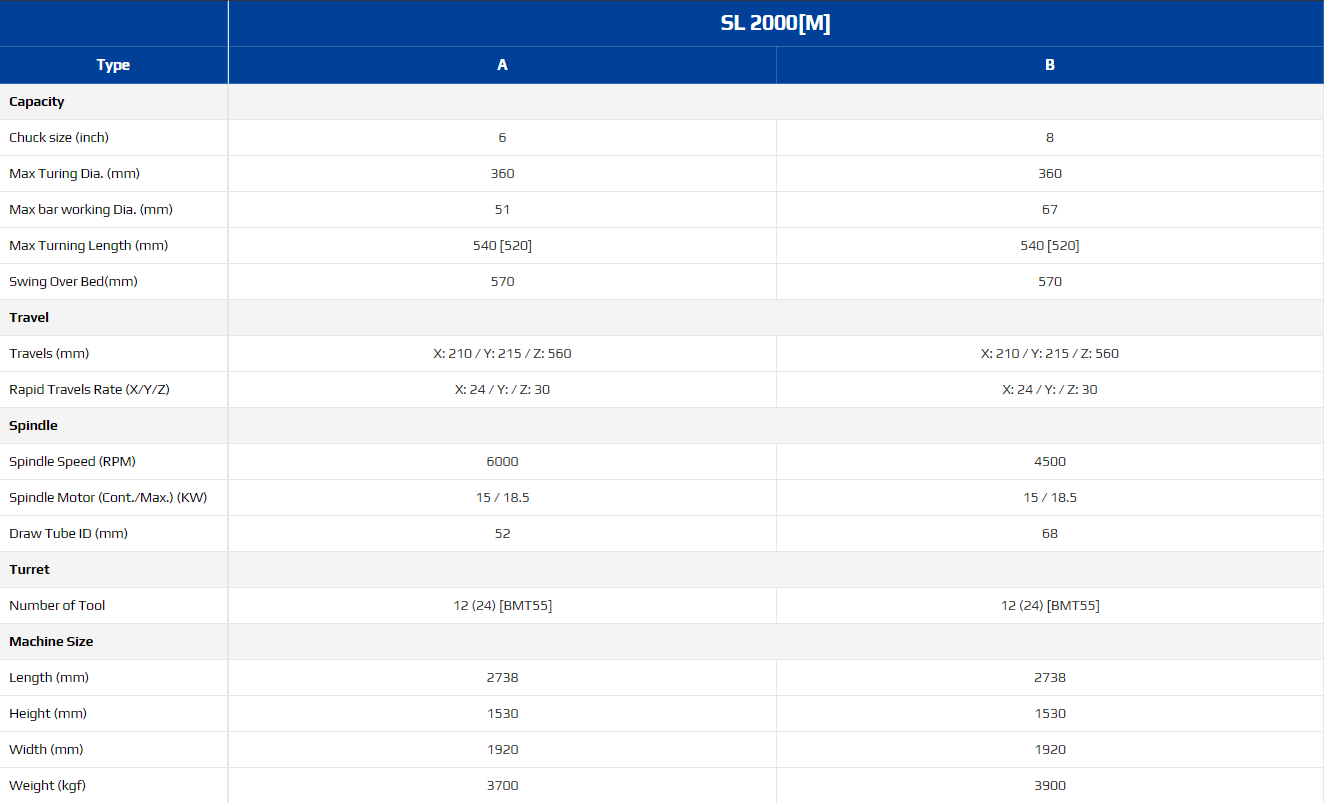Click type A rapid rate X: 24 / Y: / Z: 30
This screenshot has height=803, width=1326.
[502, 390]
